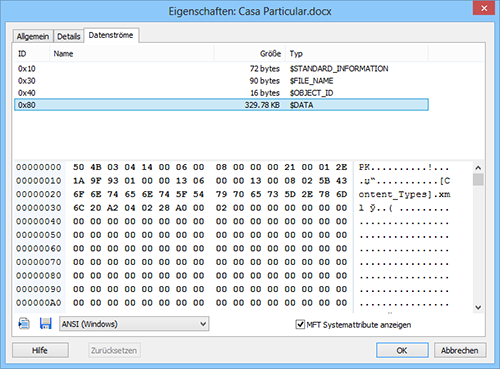
Task: Click the ASCII text starting with 'PK'
Action: pyautogui.click(x=404, y=167)
